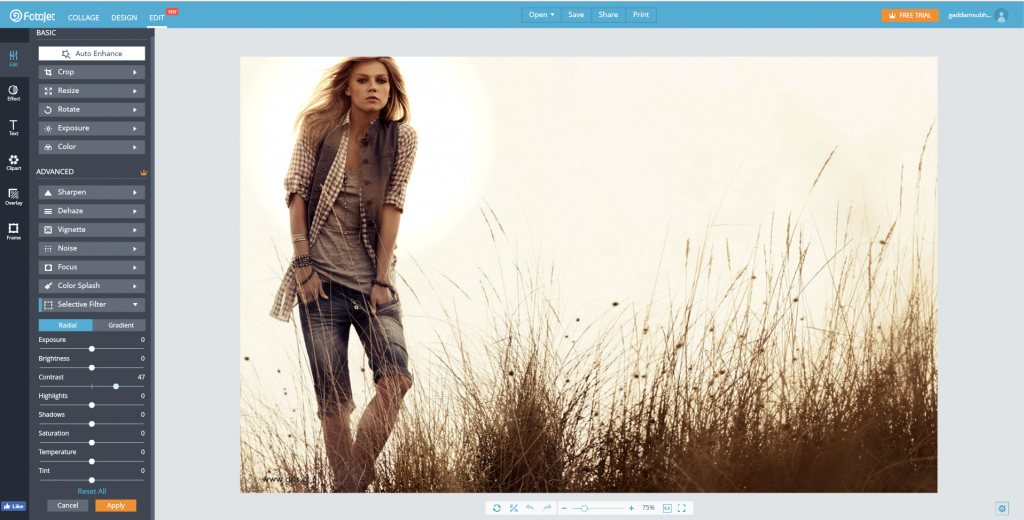Click the Contrast slider handle
1024x520 pixels.
coord(116,386)
